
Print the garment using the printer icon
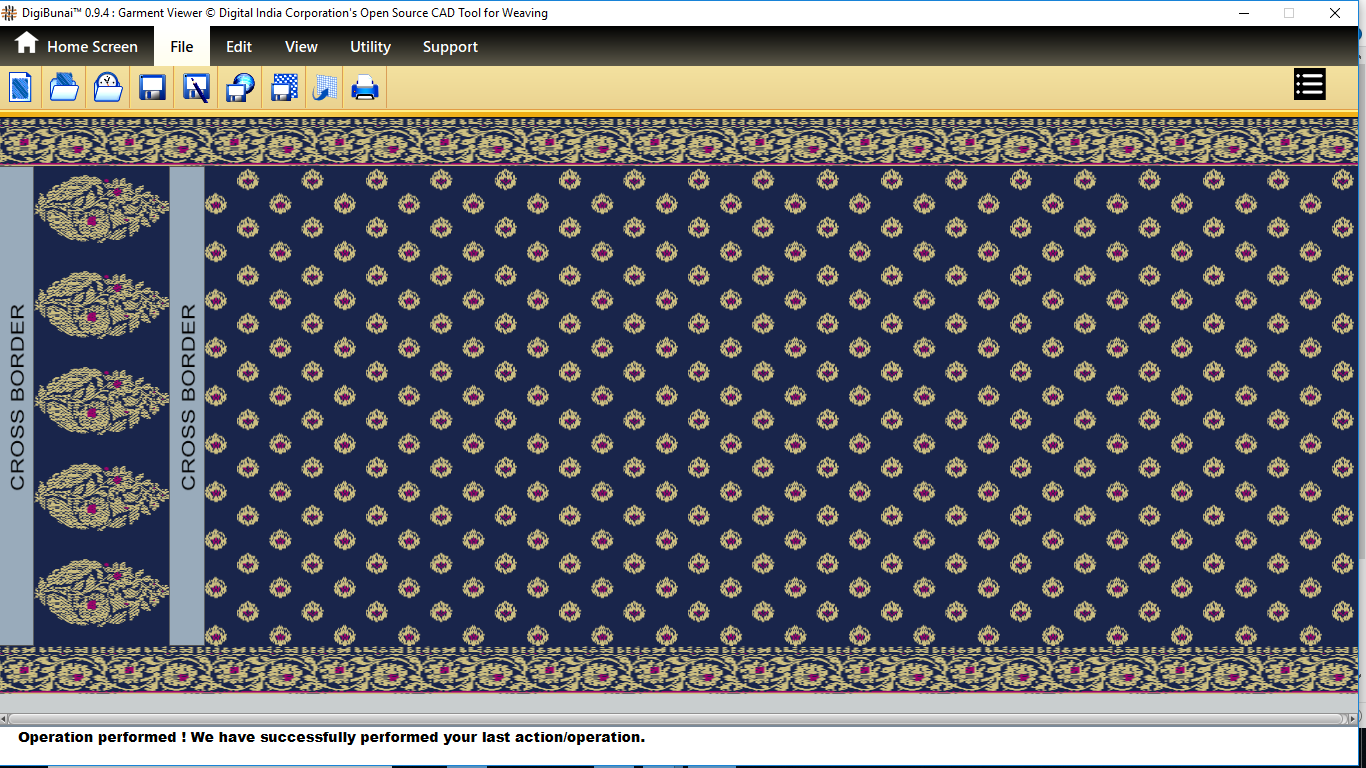pos(365,88)
